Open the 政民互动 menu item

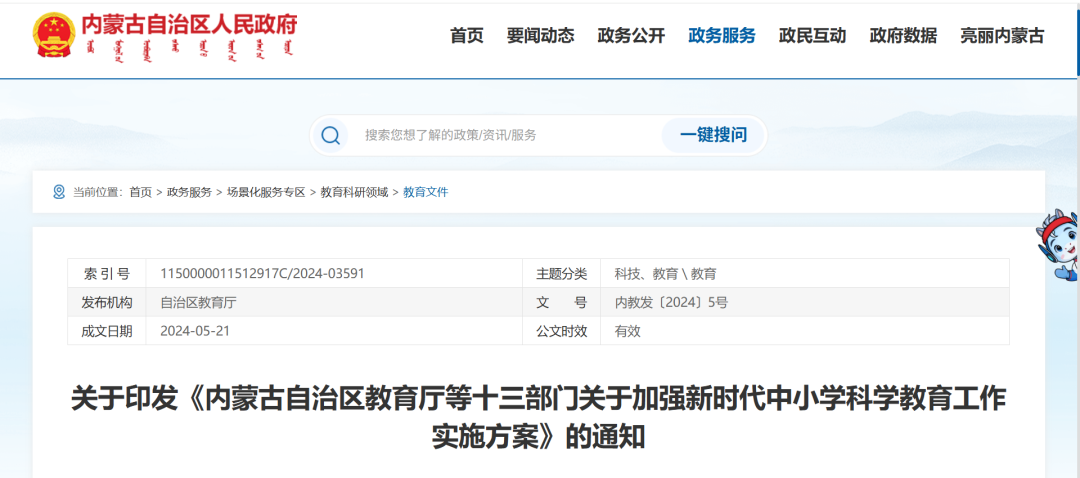[x=813, y=36]
